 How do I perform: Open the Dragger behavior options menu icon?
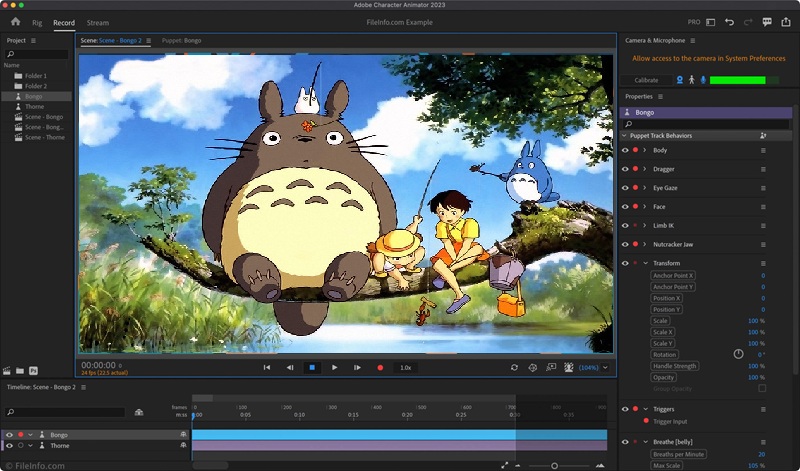coord(763,169)
